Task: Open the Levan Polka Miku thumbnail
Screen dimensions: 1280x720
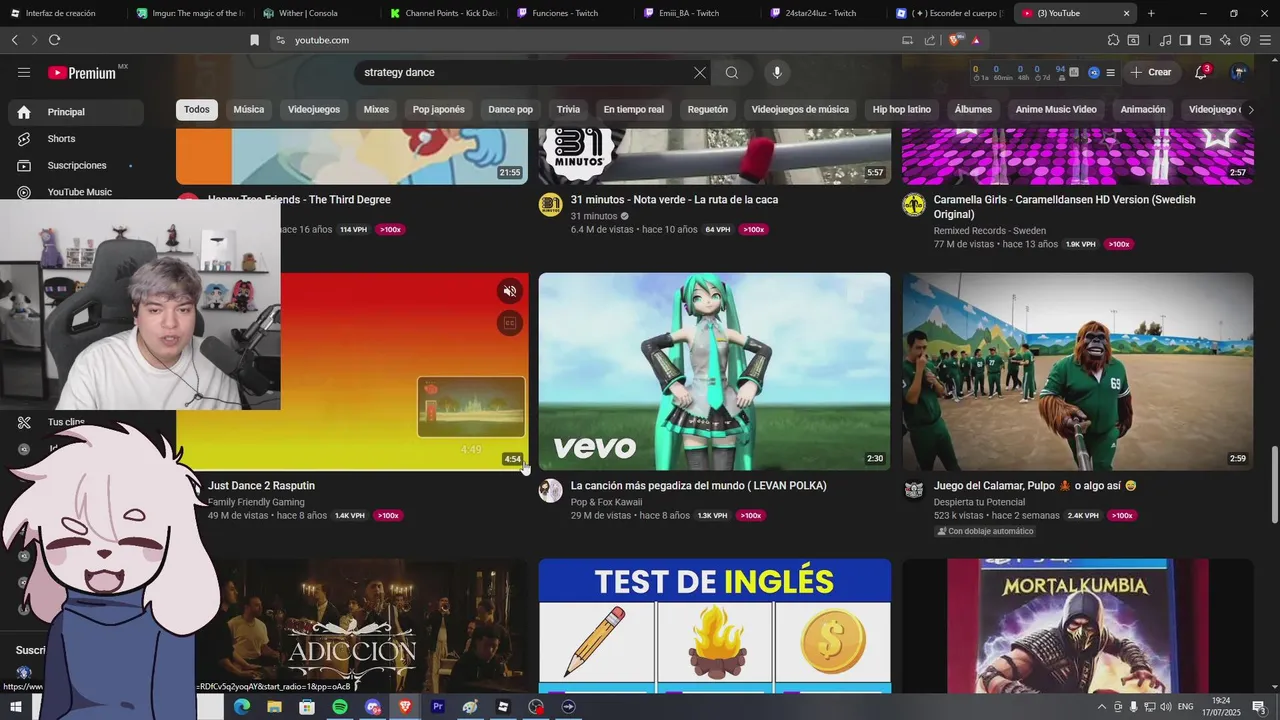Action: click(714, 371)
